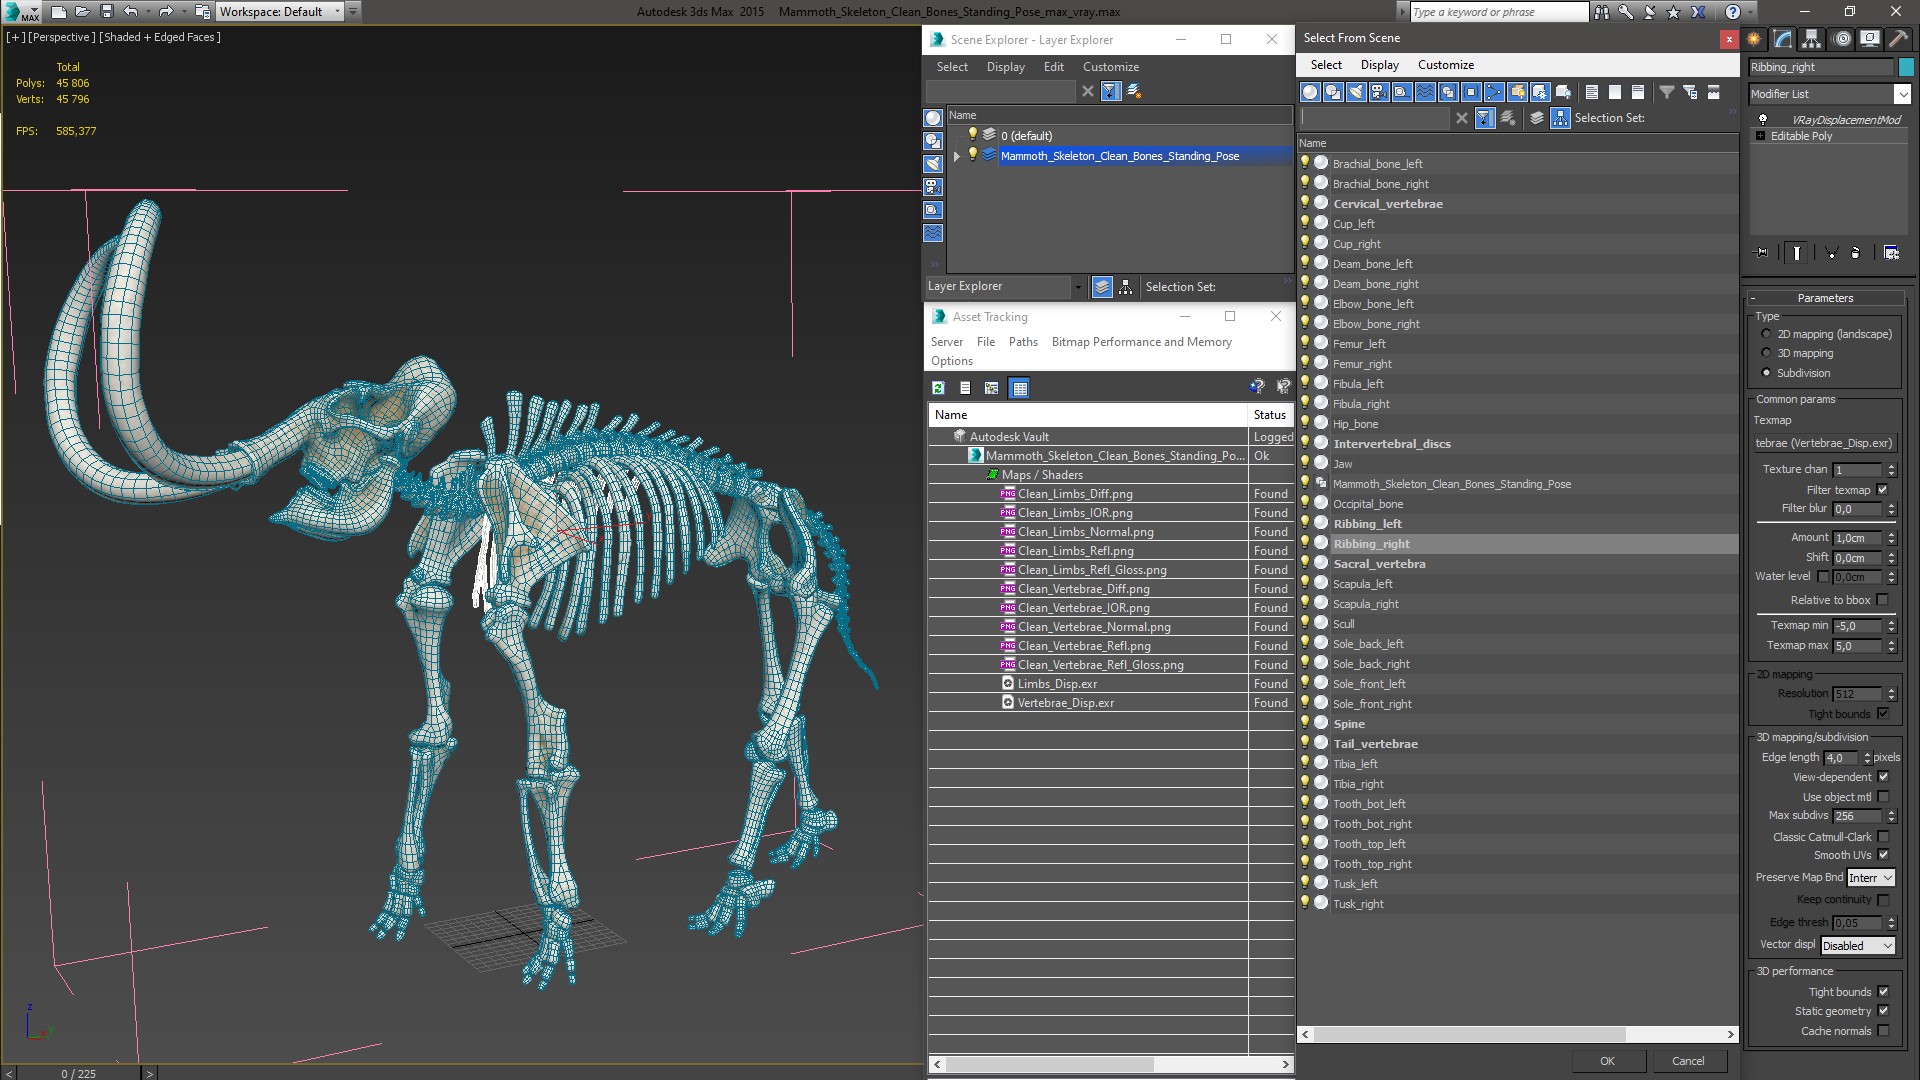Toggle Display Helpers filter in Select From Scene
Screen dimensions: 1920x1080
coord(1402,92)
